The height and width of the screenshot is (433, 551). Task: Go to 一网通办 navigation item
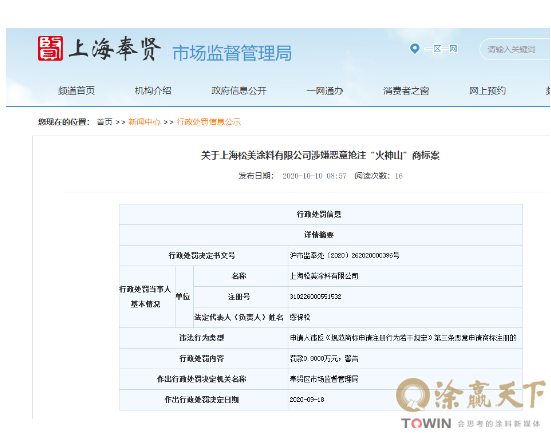click(325, 91)
